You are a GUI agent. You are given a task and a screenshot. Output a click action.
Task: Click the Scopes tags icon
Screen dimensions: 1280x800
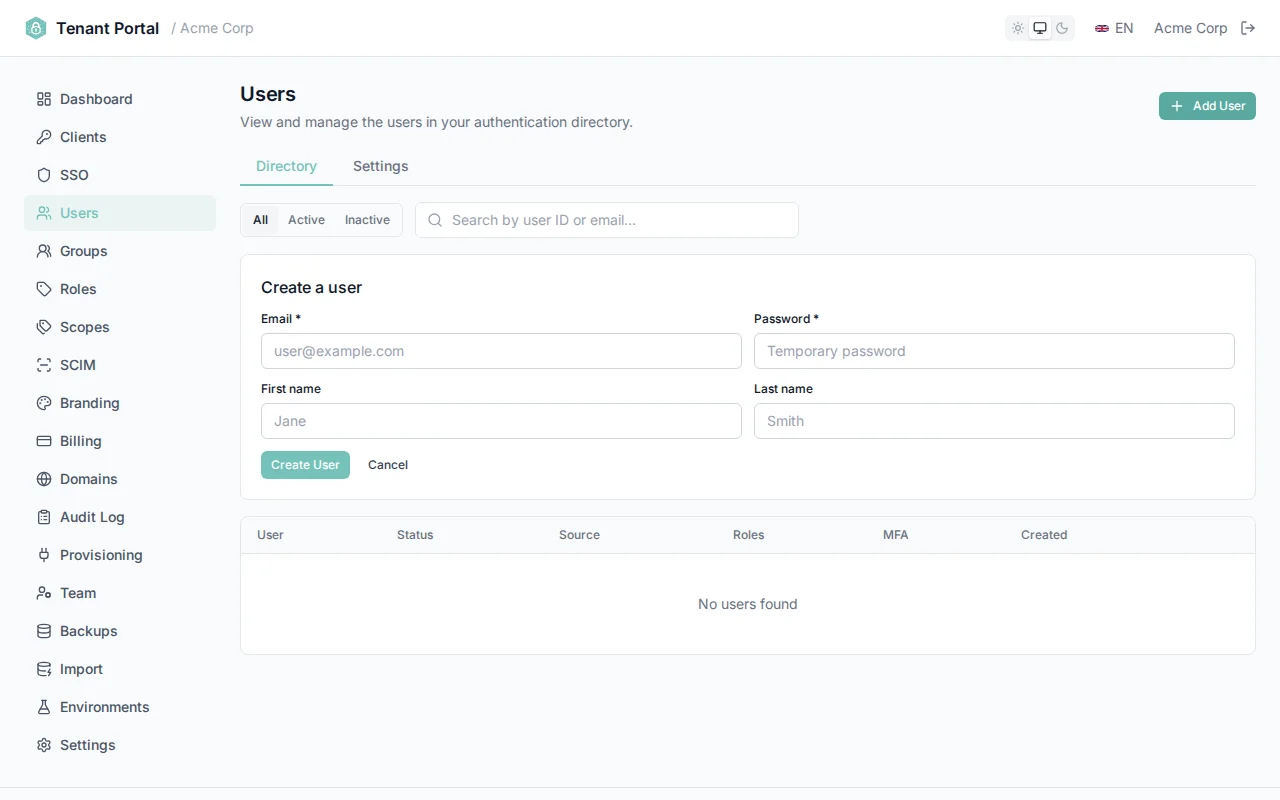point(44,327)
